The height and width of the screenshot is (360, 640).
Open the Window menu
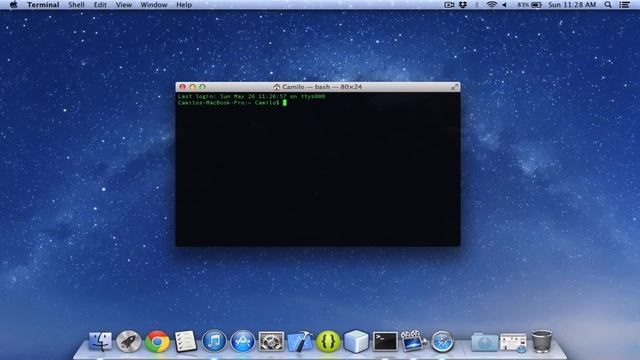[x=154, y=5]
